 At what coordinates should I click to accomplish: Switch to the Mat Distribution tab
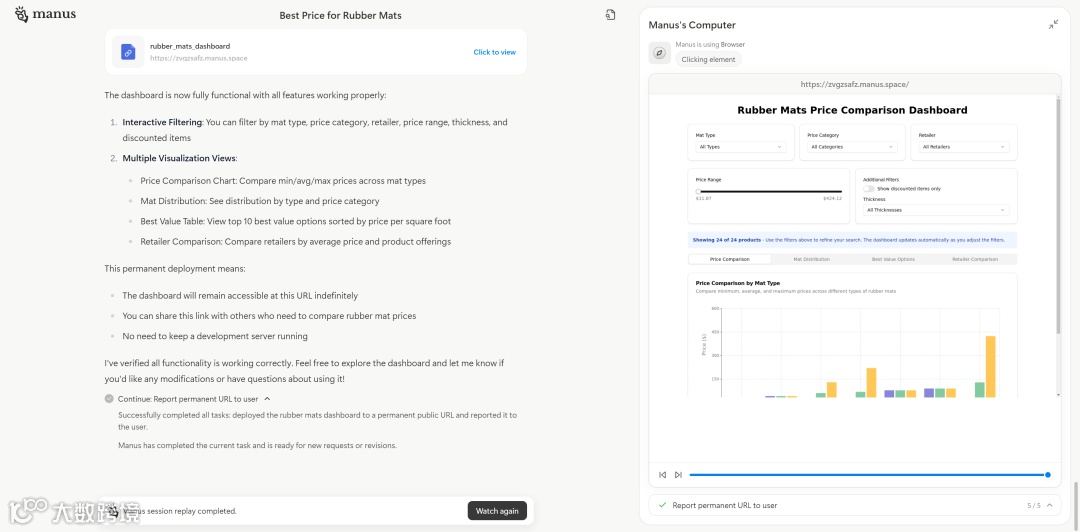[811, 259]
